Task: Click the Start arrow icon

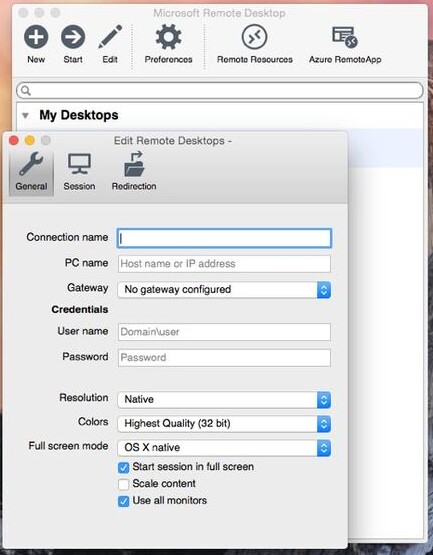Action: [x=73, y=37]
